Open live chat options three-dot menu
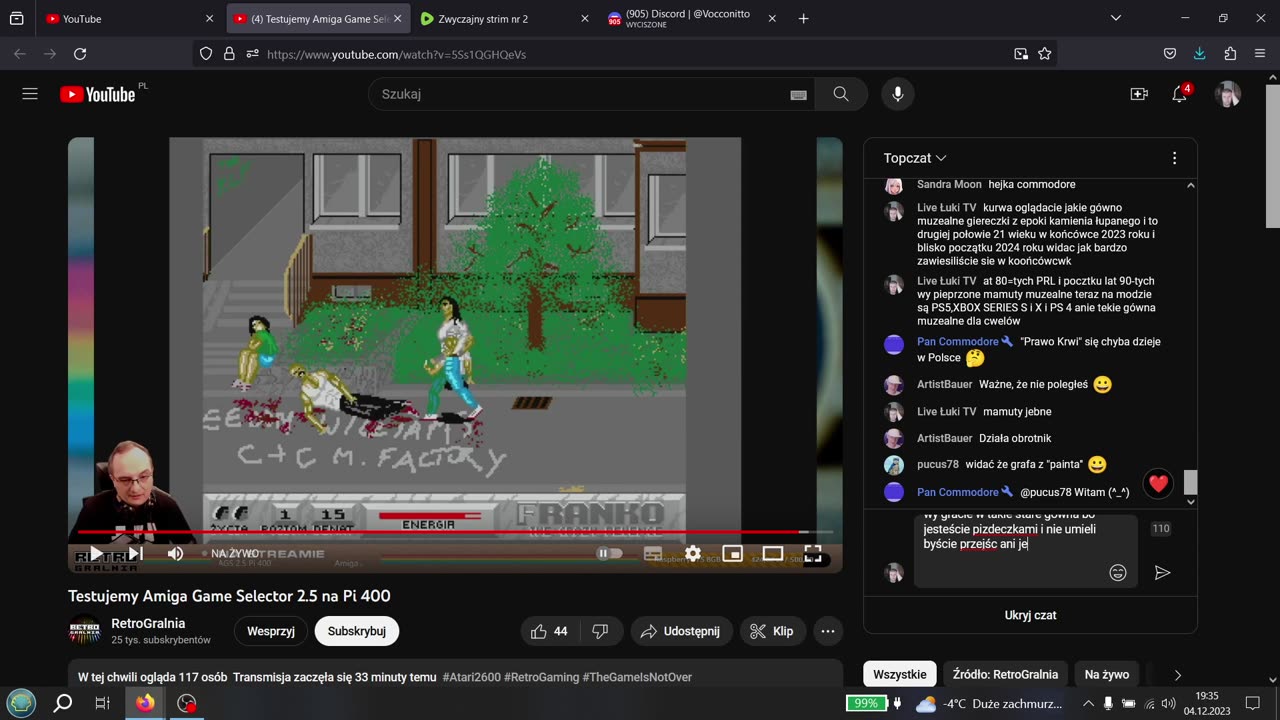1280x720 pixels. pyautogui.click(x=1174, y=158)
